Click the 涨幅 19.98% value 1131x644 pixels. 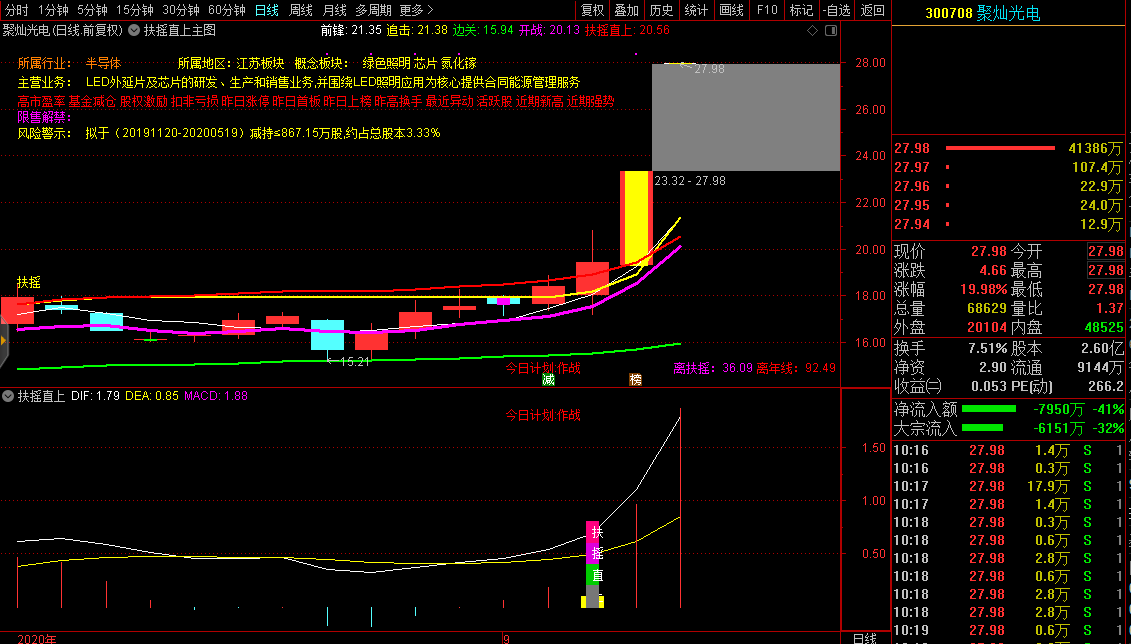point(983,289)
